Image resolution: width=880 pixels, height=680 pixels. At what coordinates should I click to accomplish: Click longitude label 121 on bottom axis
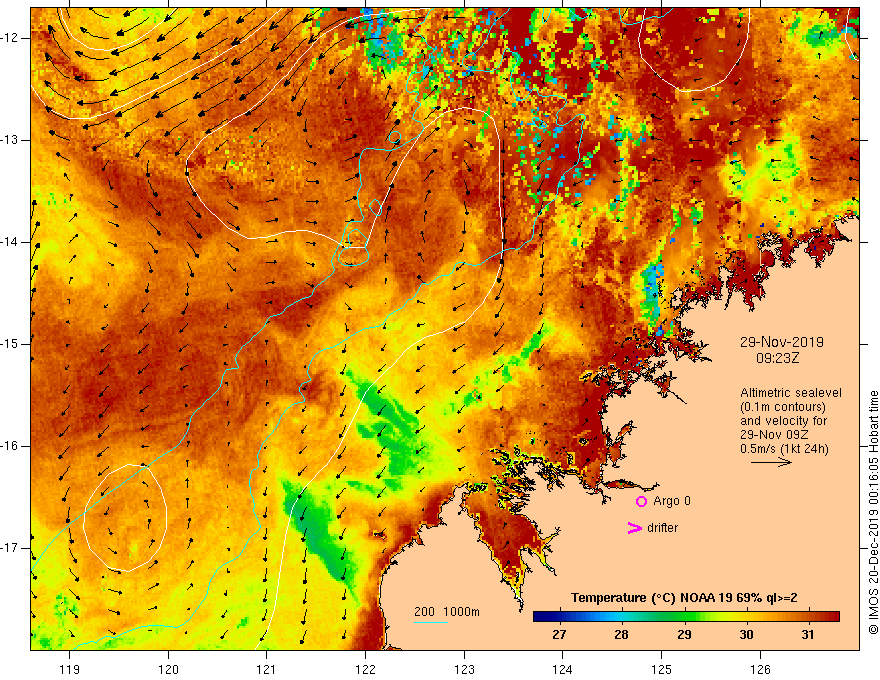pyautogui.click(x=267, y=669)
